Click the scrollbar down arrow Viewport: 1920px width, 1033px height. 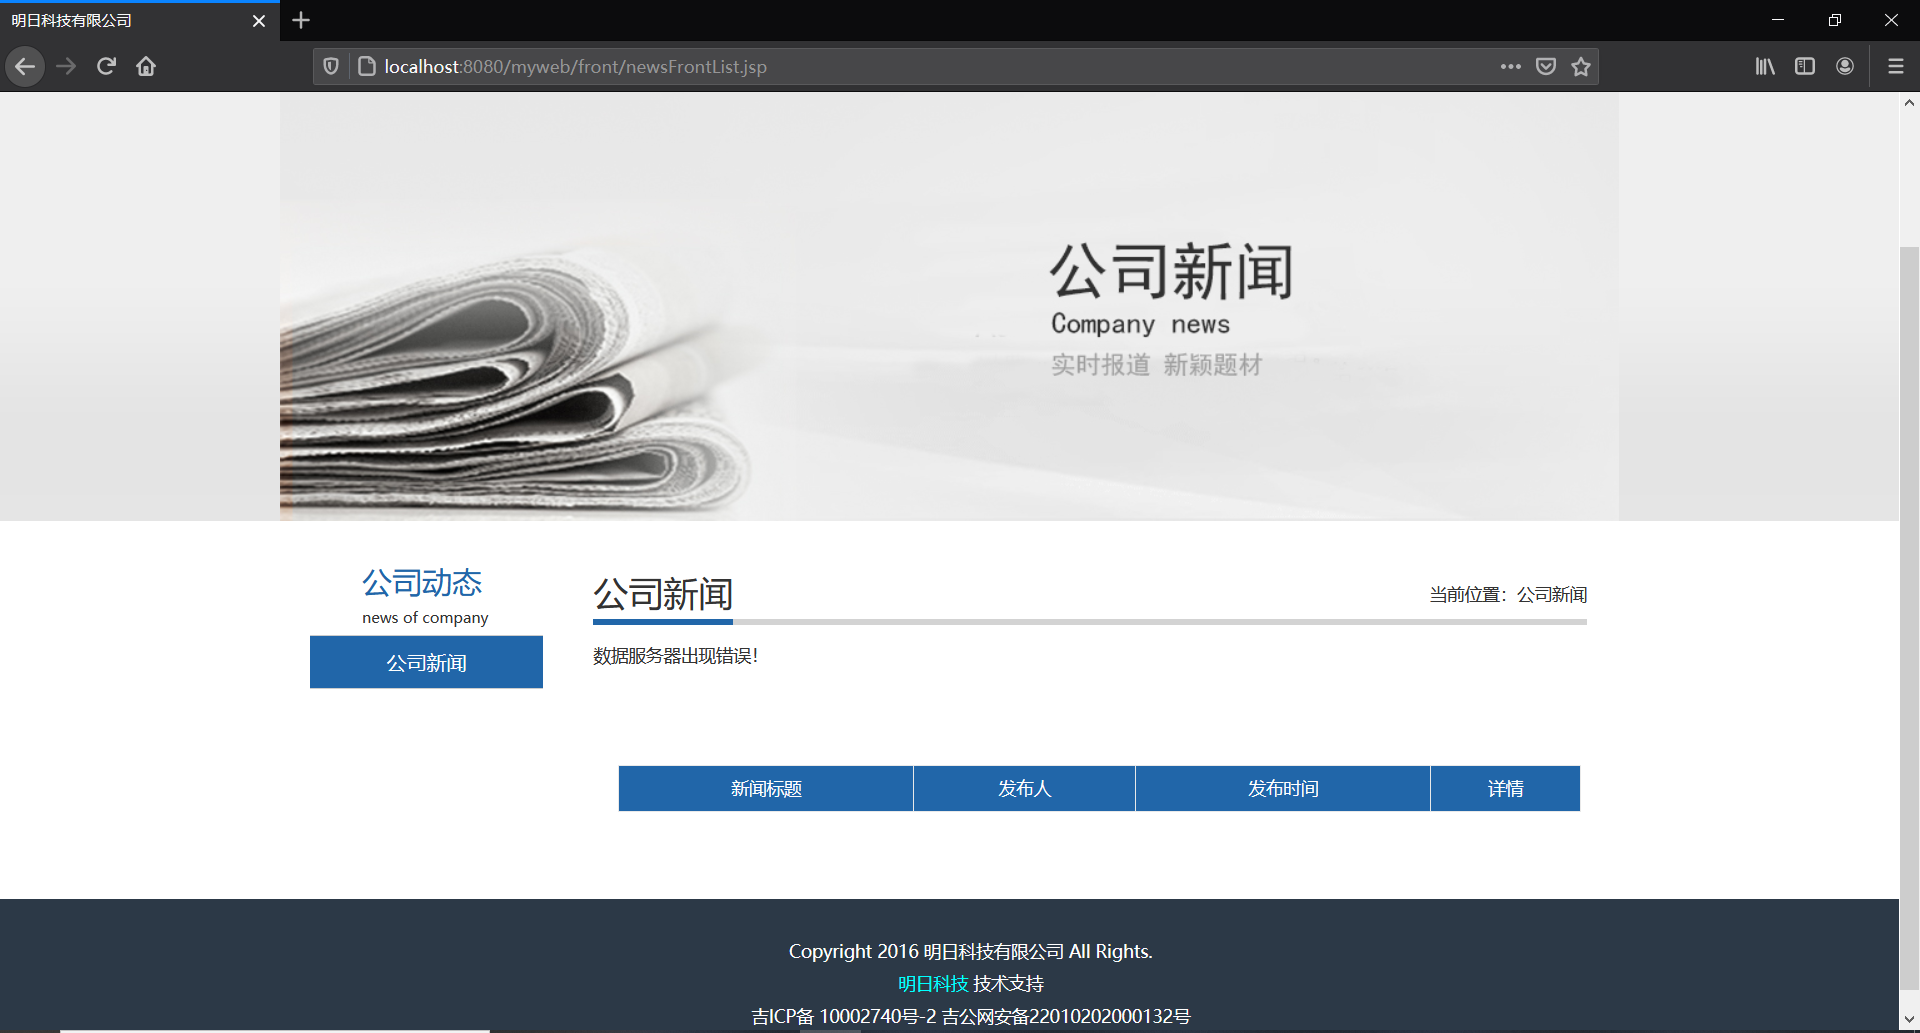coord(1909,1021)
